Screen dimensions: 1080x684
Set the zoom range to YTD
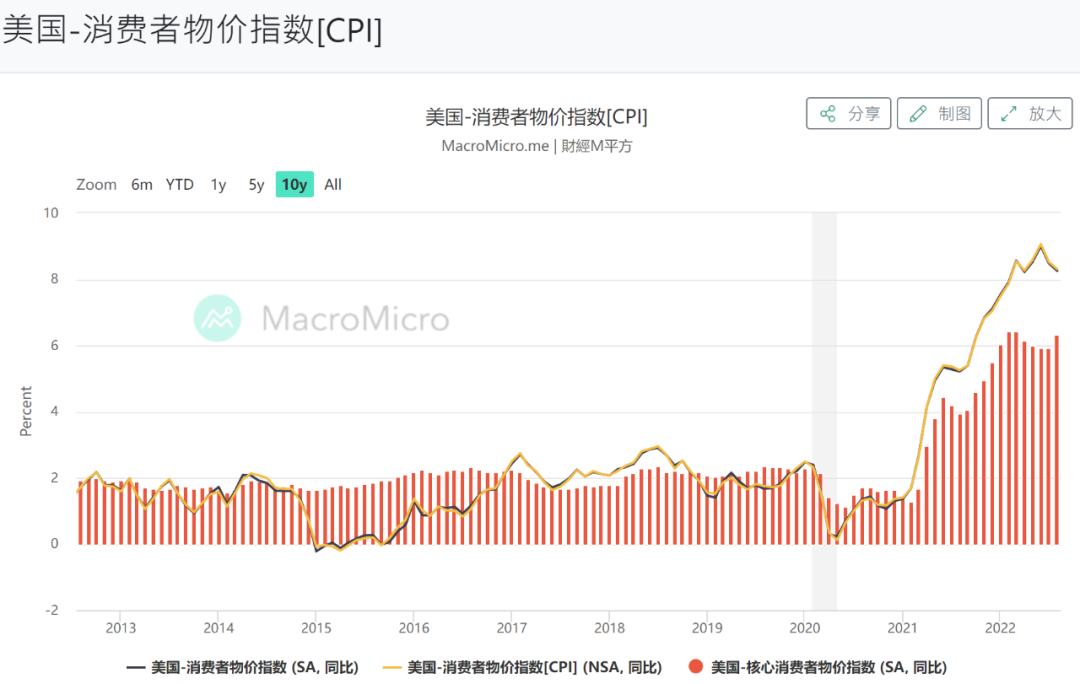point(180,185)
